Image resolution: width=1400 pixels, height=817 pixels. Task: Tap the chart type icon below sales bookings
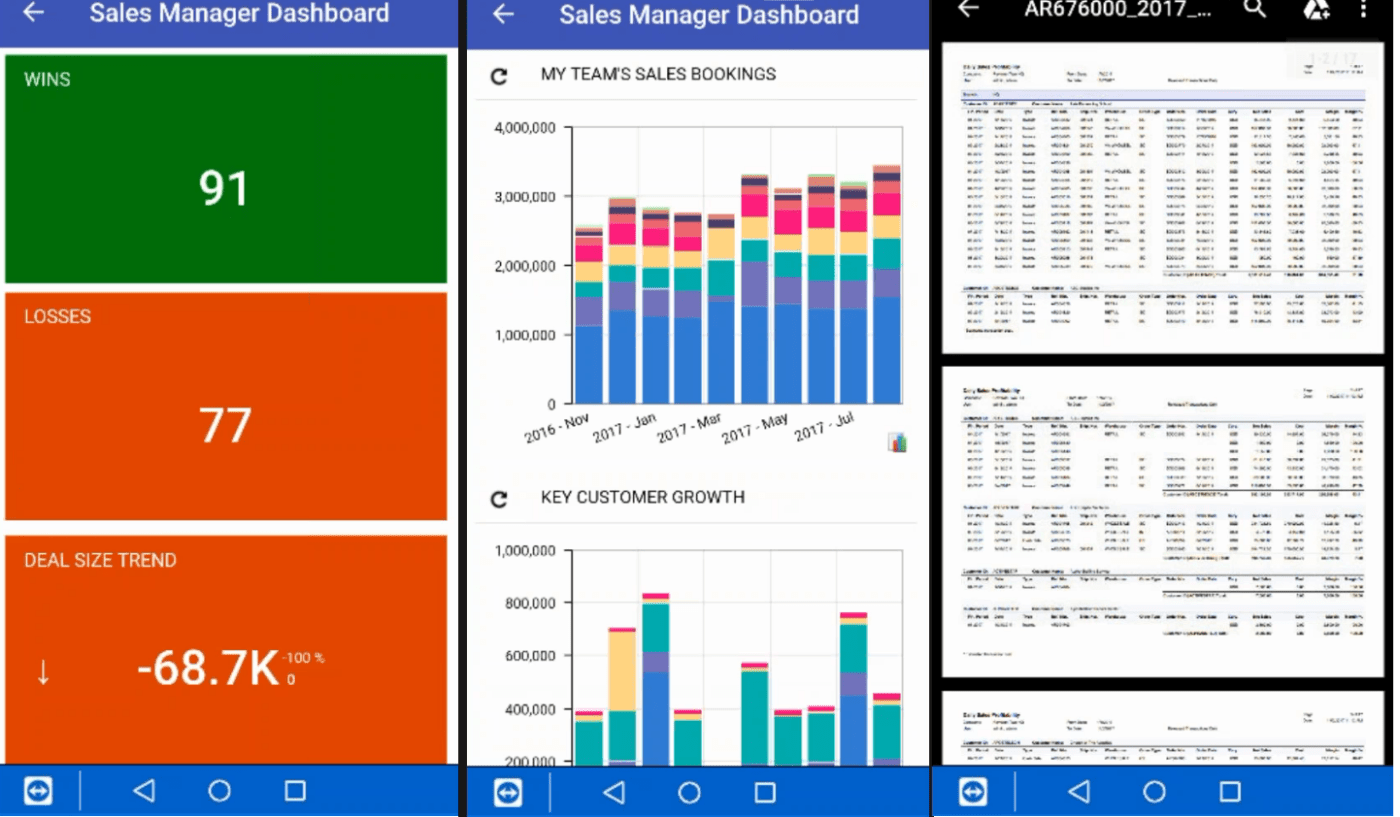point(897,442)
